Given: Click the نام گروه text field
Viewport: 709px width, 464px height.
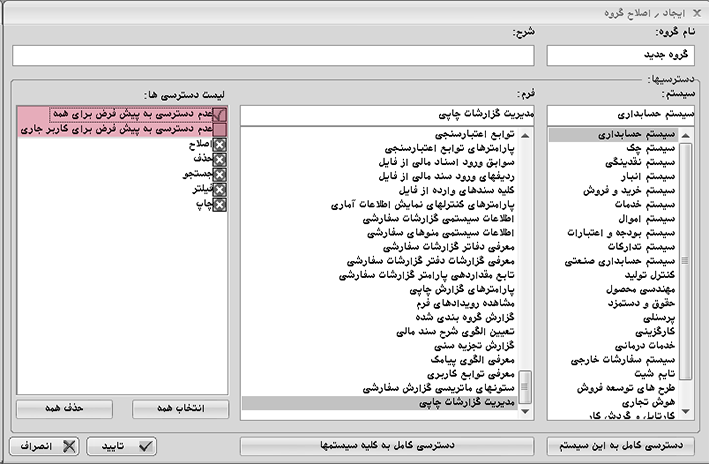Looking at the screenshot, I should [x=622, y=57].
